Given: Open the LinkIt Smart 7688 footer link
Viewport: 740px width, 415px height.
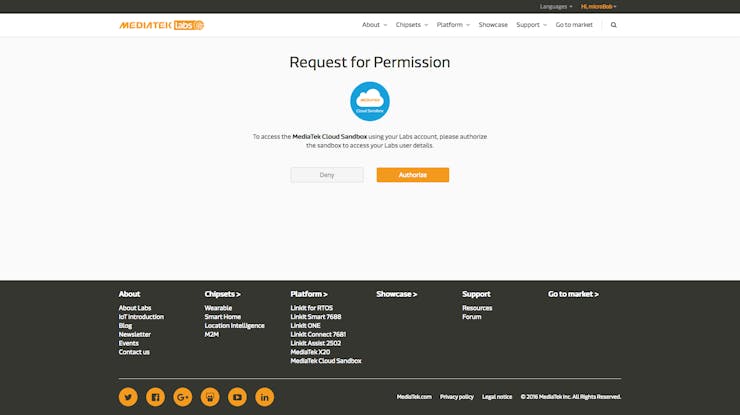Looking at the screenshot, I should (316, 317).
